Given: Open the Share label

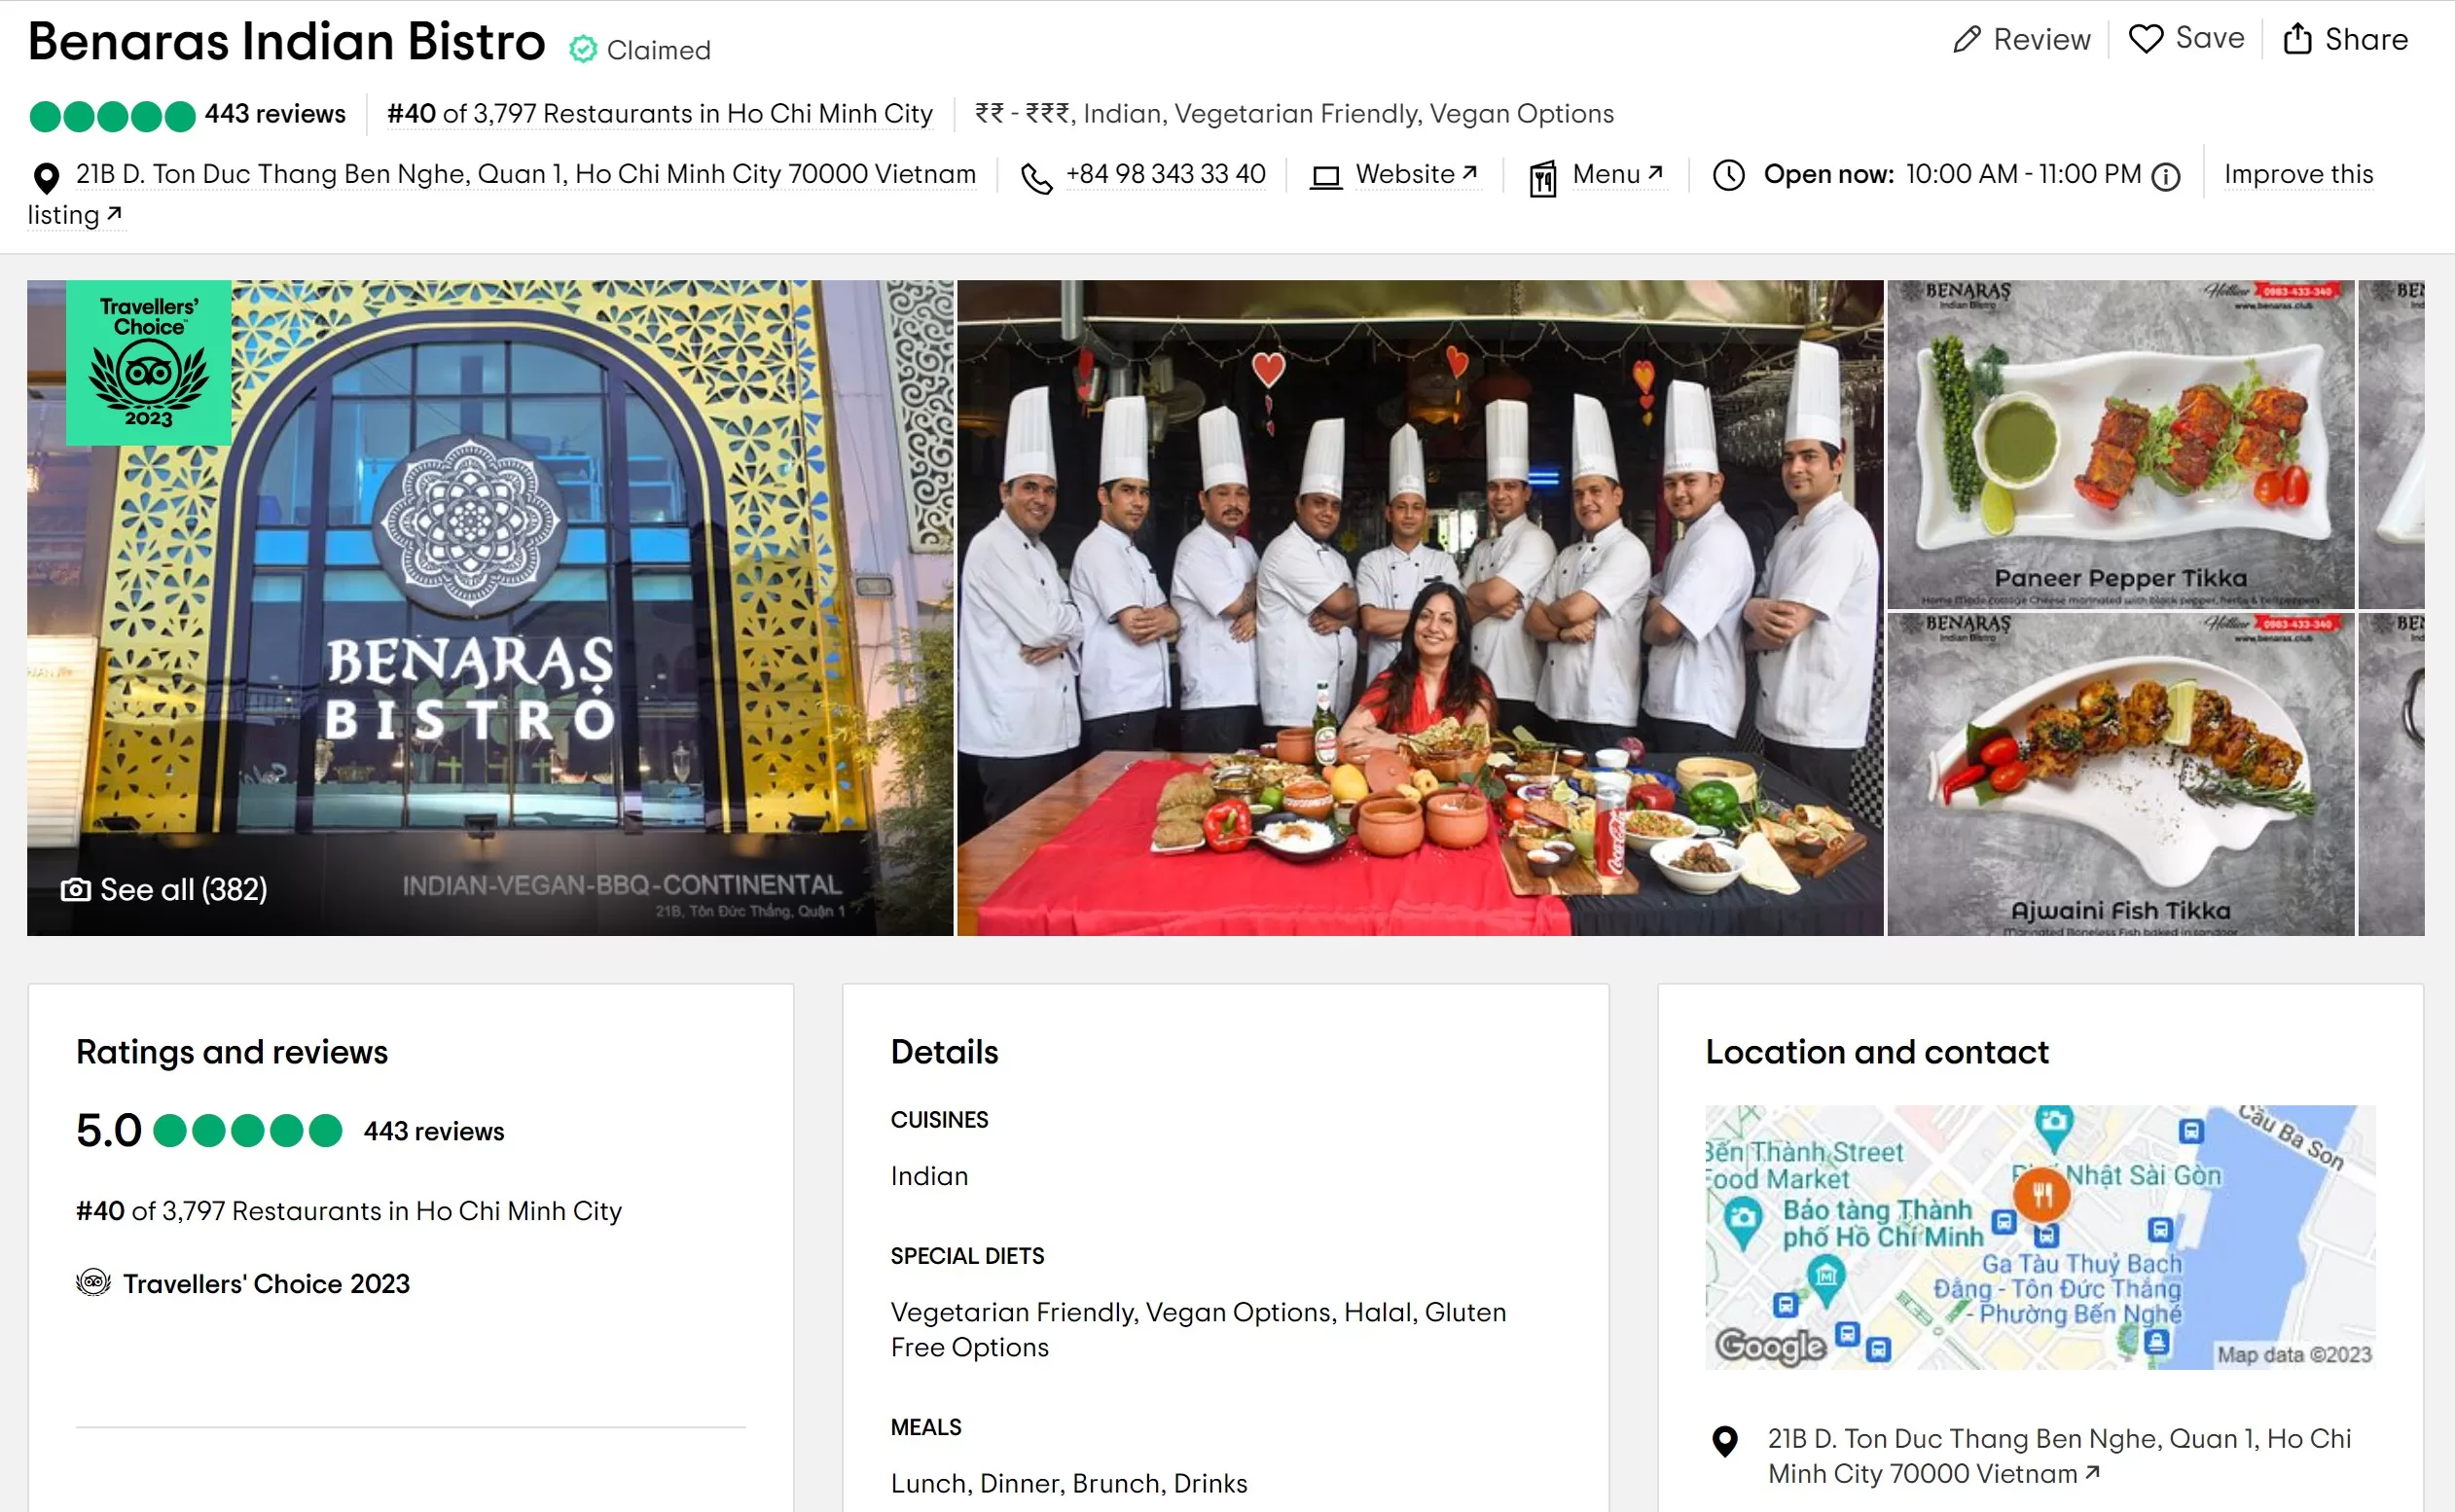Looking at the screenshot, I should click(x=2366, y=40).
